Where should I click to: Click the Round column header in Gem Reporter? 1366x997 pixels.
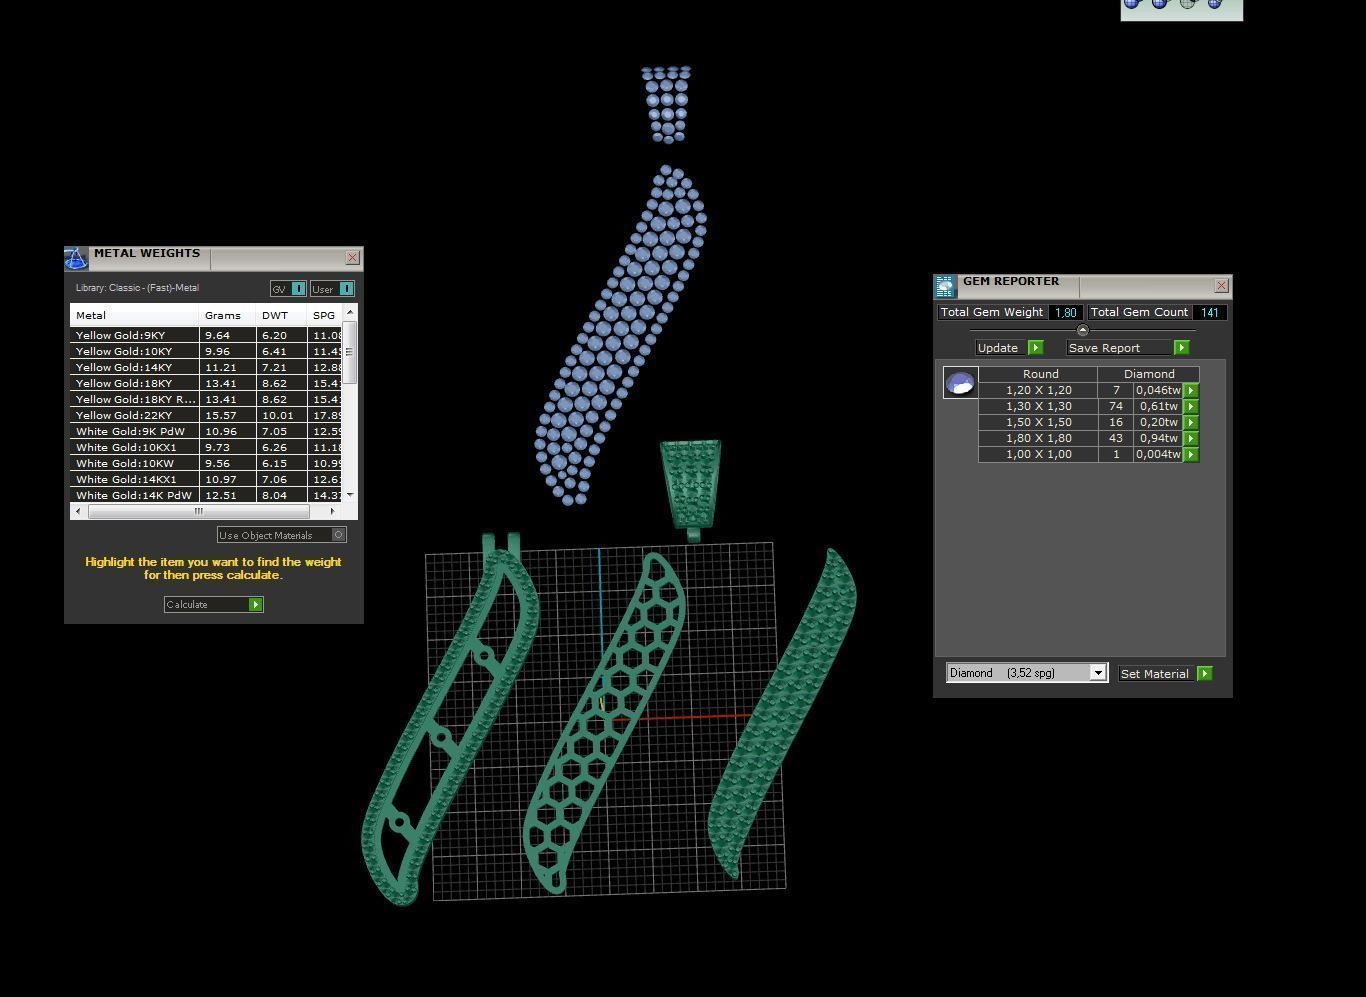coord(1040,374)
